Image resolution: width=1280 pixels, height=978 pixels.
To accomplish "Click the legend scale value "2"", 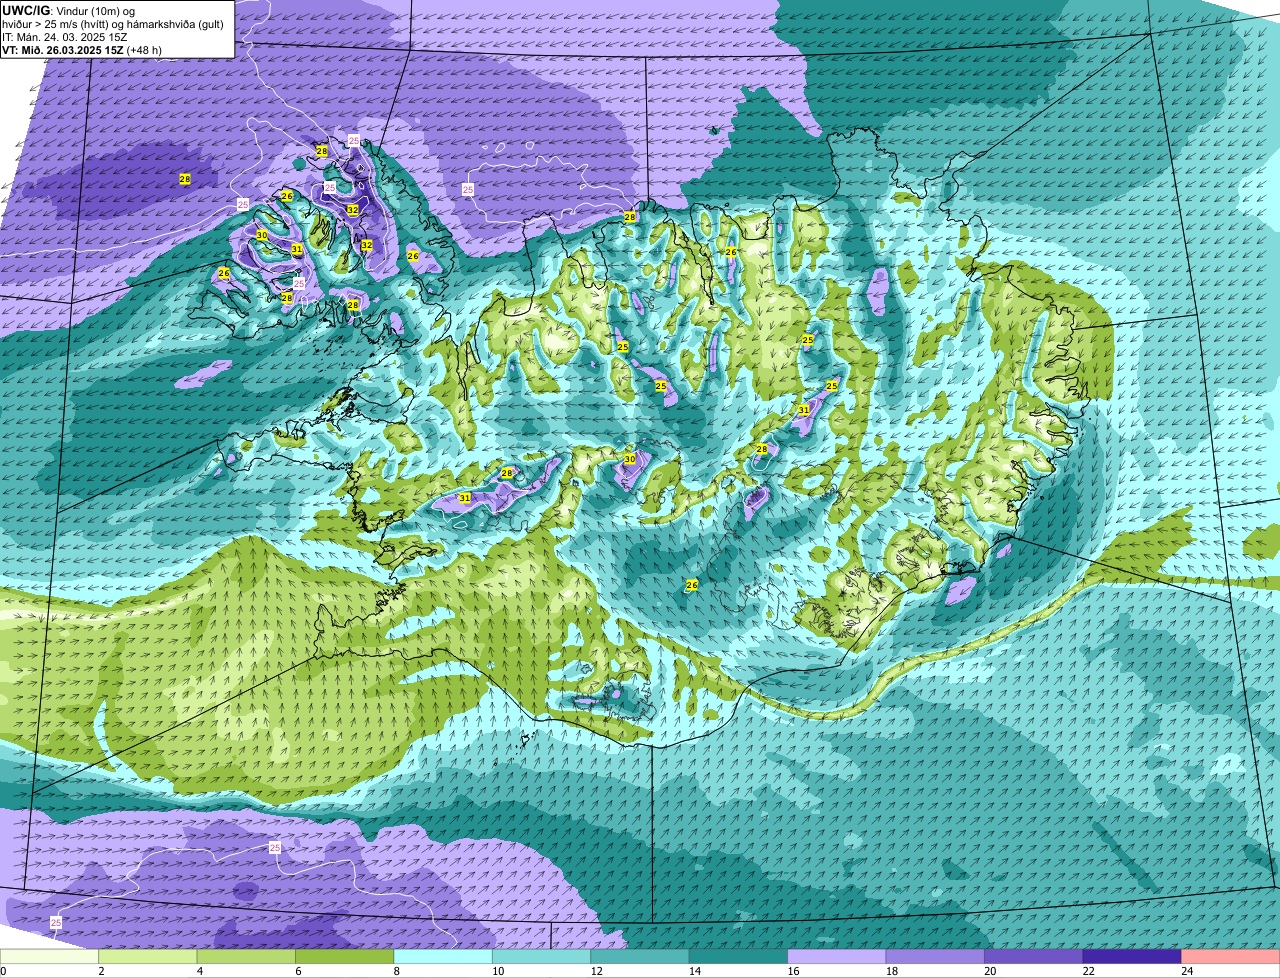I will coord(100,971).
